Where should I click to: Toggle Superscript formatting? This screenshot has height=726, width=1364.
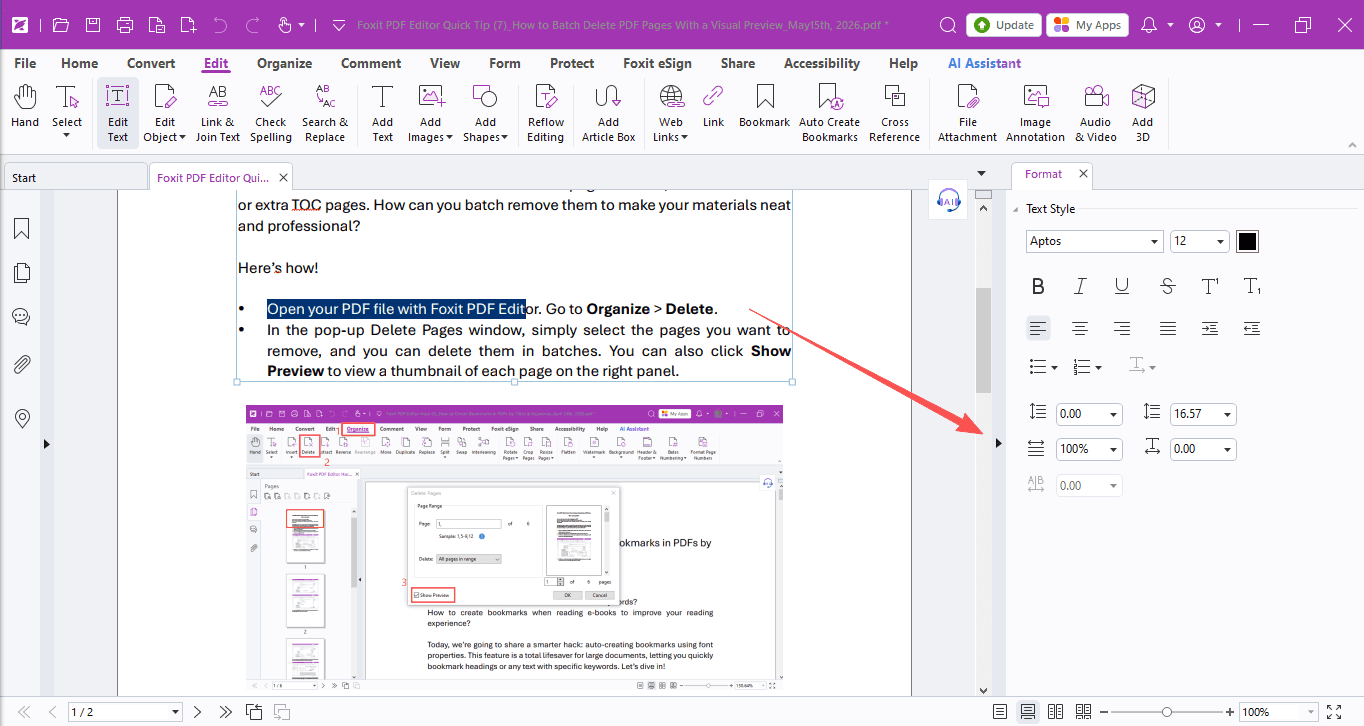(x=1210, y=287)
